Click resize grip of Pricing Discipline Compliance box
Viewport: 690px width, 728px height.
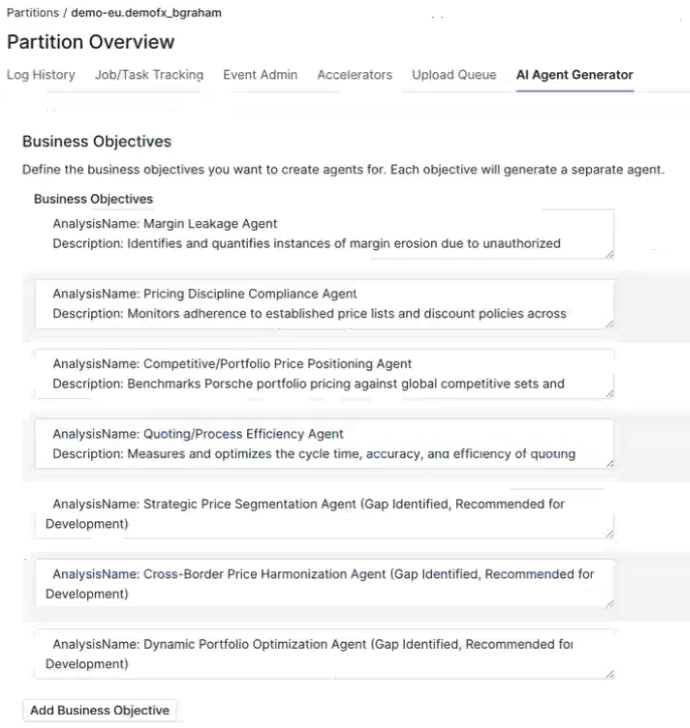pyautogui.click(x=609, y=324)
